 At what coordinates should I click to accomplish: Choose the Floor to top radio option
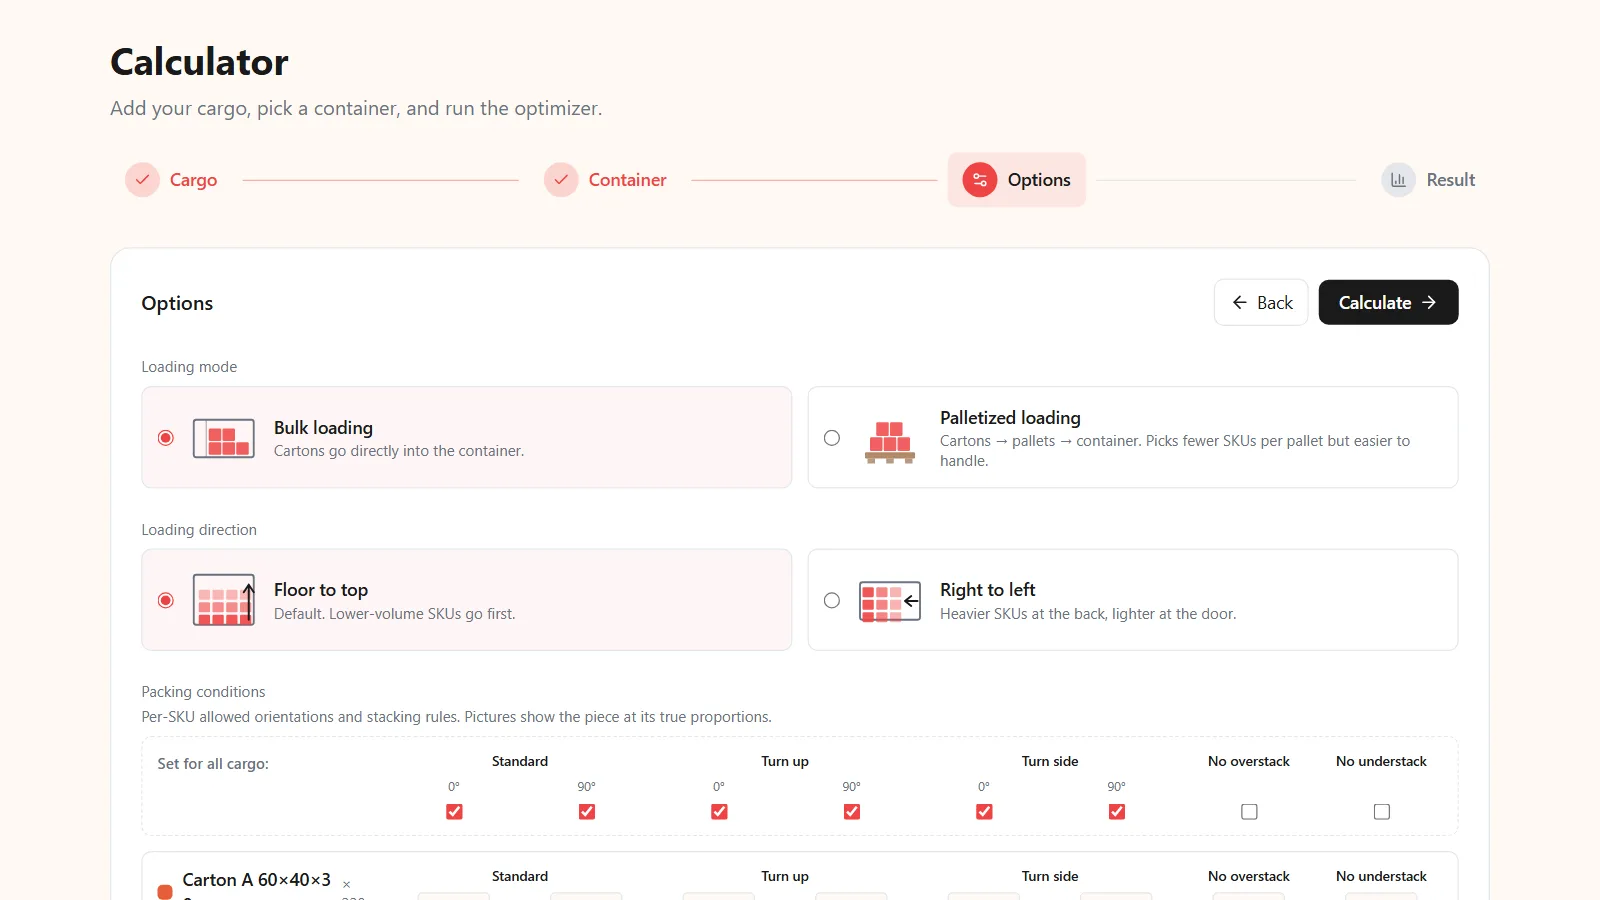tap(166, 600)
